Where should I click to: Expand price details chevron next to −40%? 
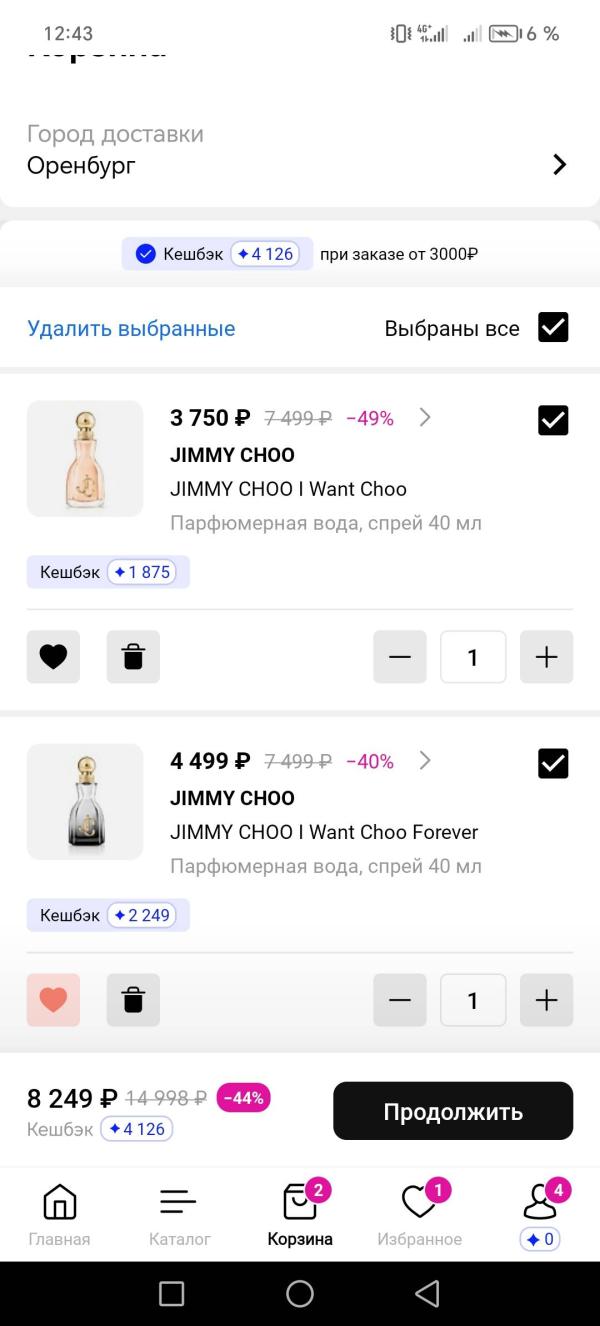(x=425, y=761)
